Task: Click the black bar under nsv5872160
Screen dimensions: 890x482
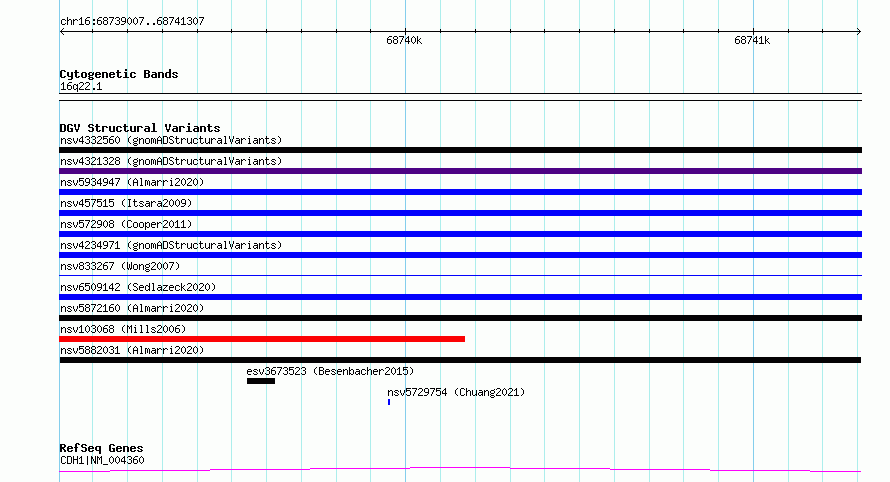Action: pyautogui.click(x=460, y=318)
